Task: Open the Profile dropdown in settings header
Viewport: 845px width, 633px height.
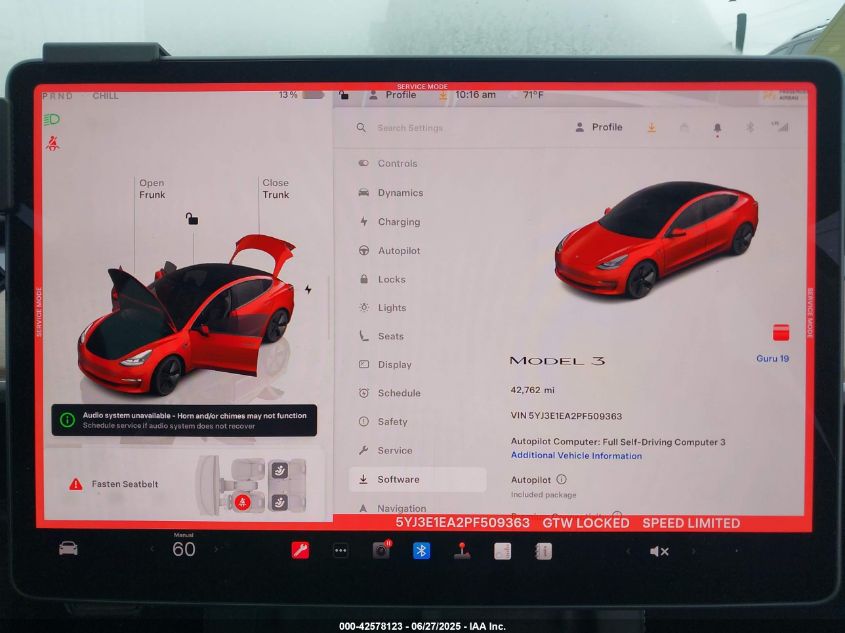Action: 598,128
